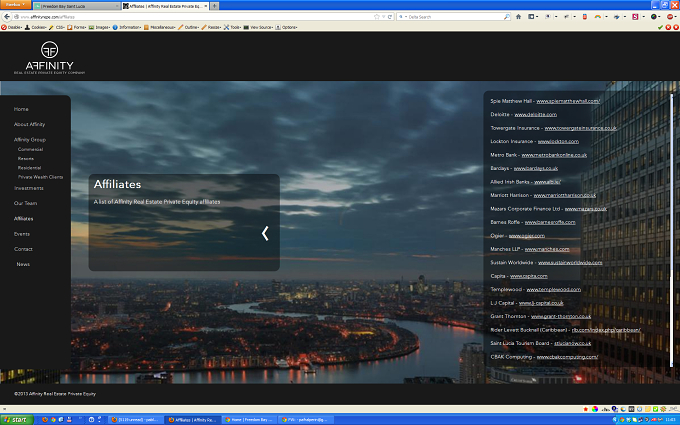The image size is (680, 425).
Task: Click the browser back arrow button
Action: (x=7, y=16)
